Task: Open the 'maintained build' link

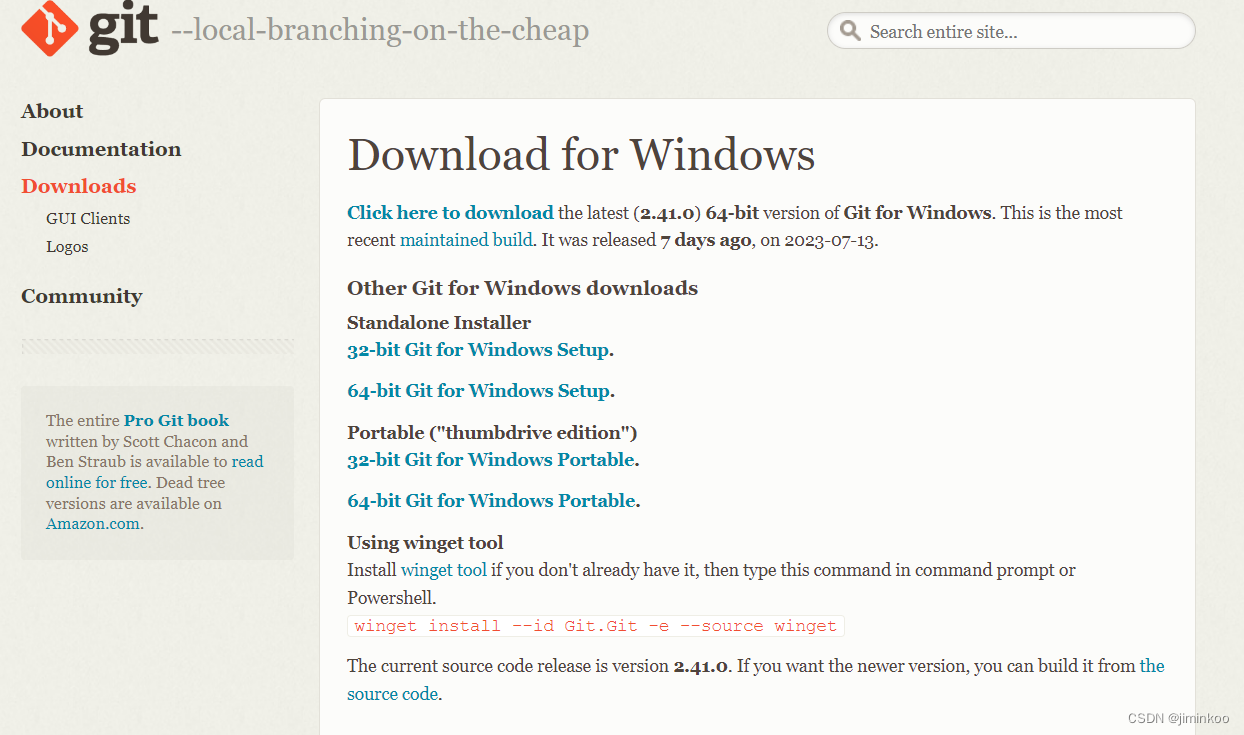Action: click(x=466, y=240)
